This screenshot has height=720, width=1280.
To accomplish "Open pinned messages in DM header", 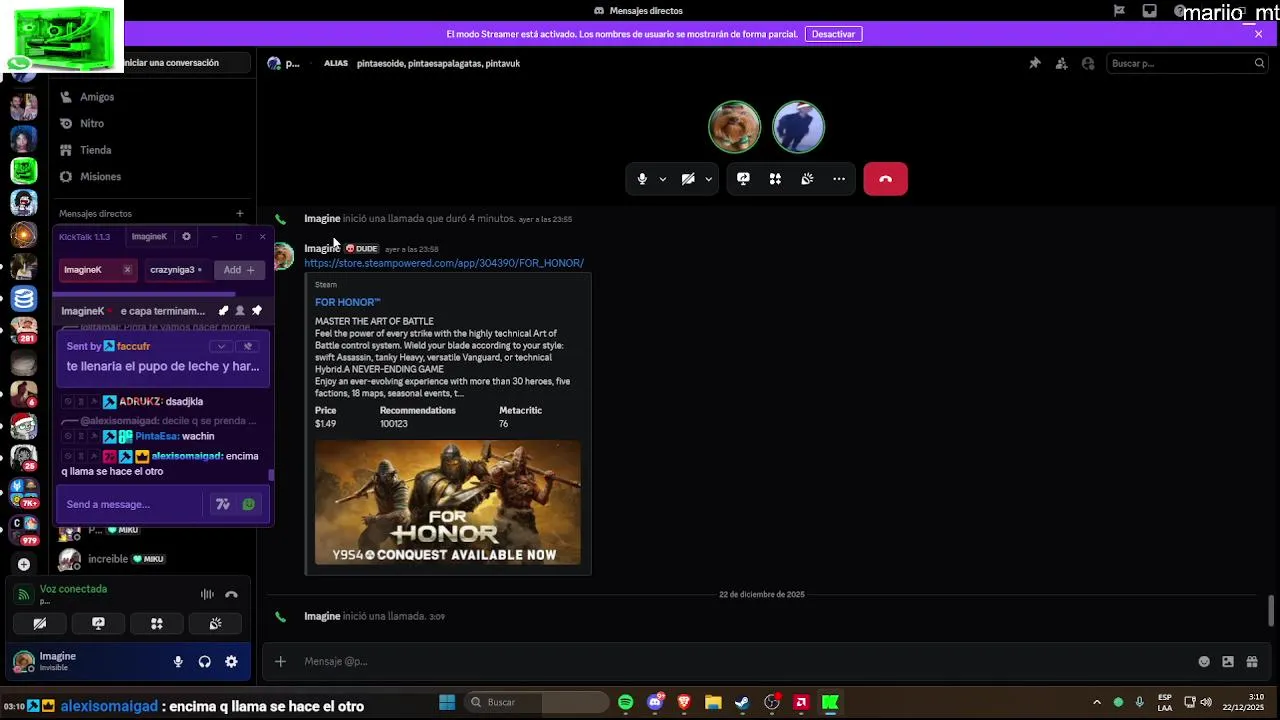I will [x=1035, y=63].
